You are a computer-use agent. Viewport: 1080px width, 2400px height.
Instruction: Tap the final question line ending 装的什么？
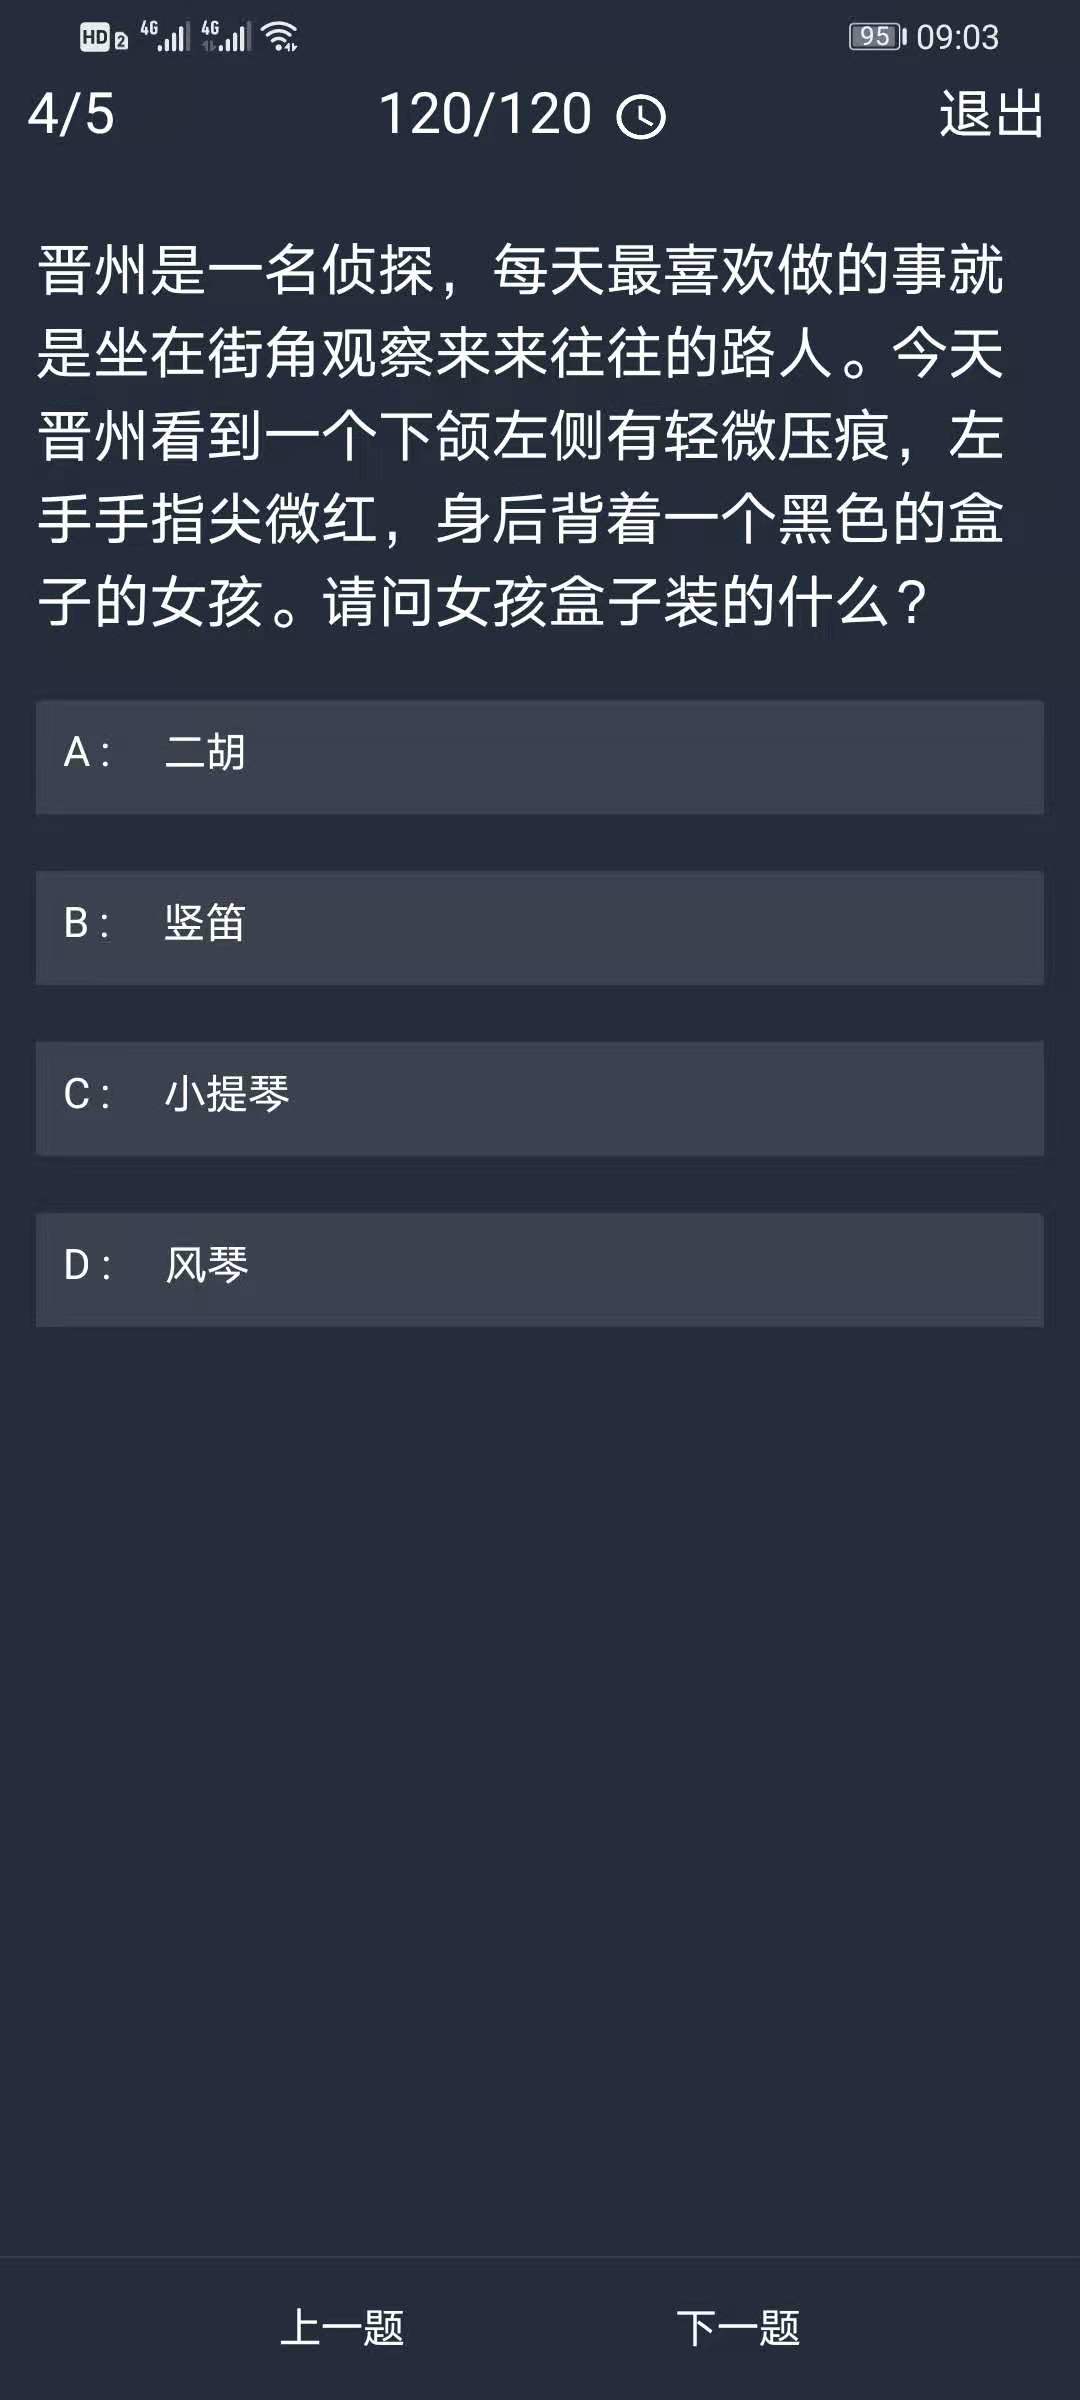485,602
